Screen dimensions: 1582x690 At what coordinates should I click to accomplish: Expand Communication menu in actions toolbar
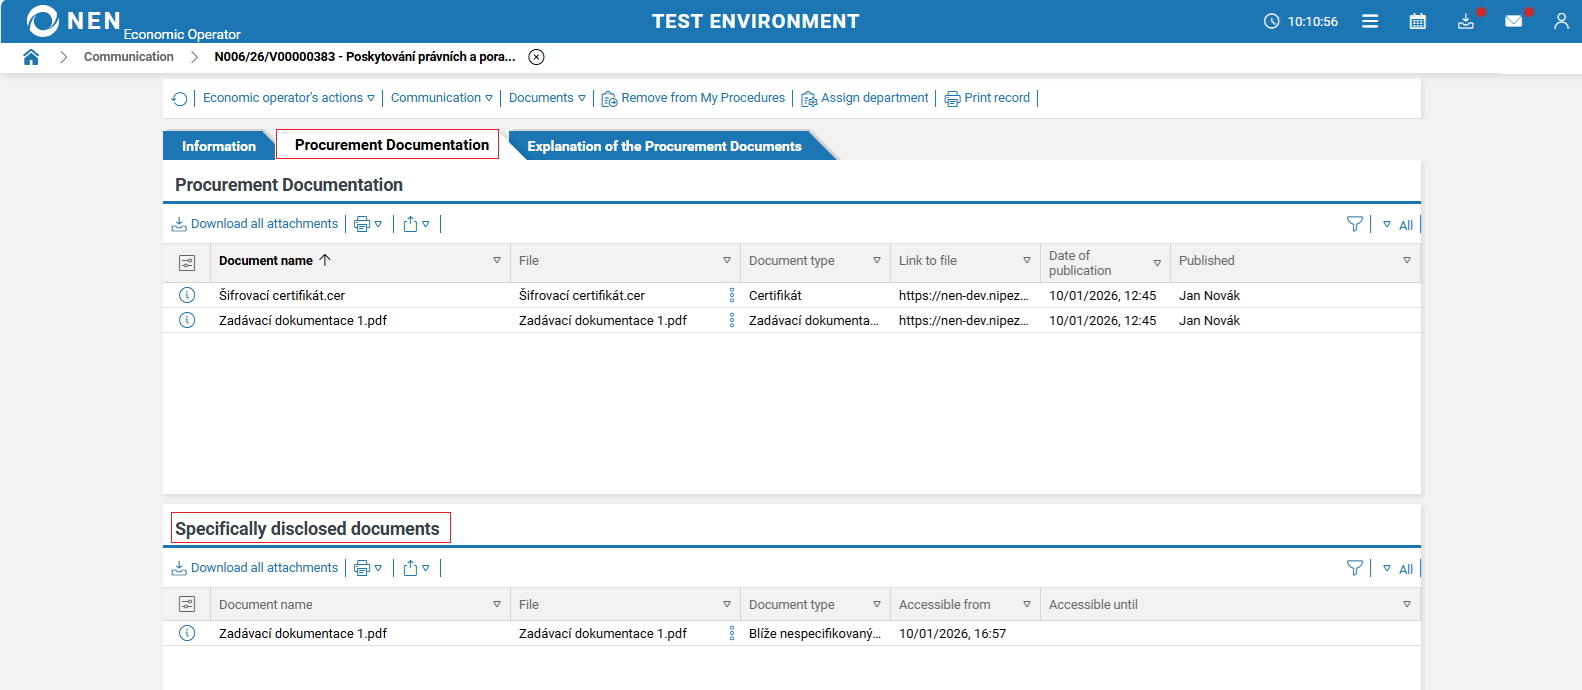[x=442, y=98]
